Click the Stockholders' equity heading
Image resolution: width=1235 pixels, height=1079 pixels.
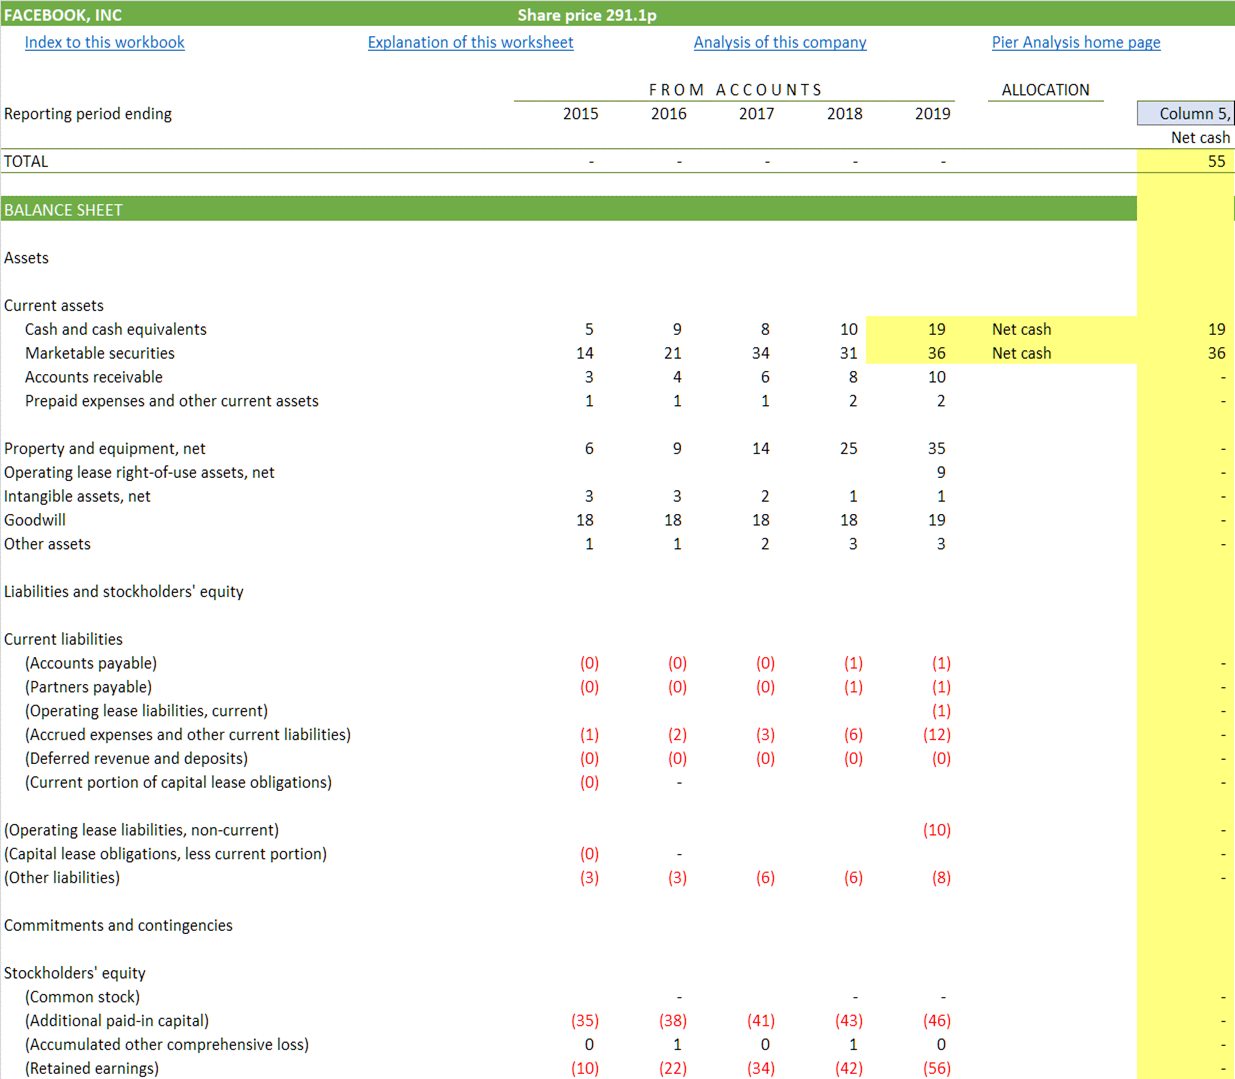[x=75, y=973]
